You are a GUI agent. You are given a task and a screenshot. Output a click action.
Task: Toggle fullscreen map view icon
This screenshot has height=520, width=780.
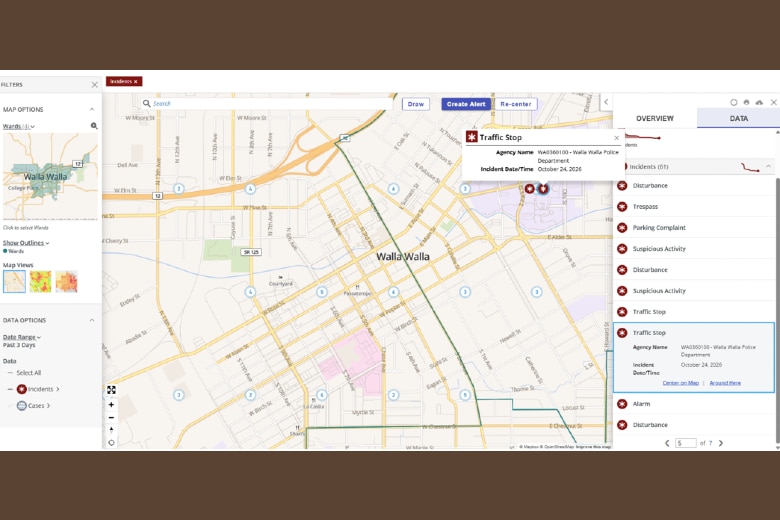111,390
